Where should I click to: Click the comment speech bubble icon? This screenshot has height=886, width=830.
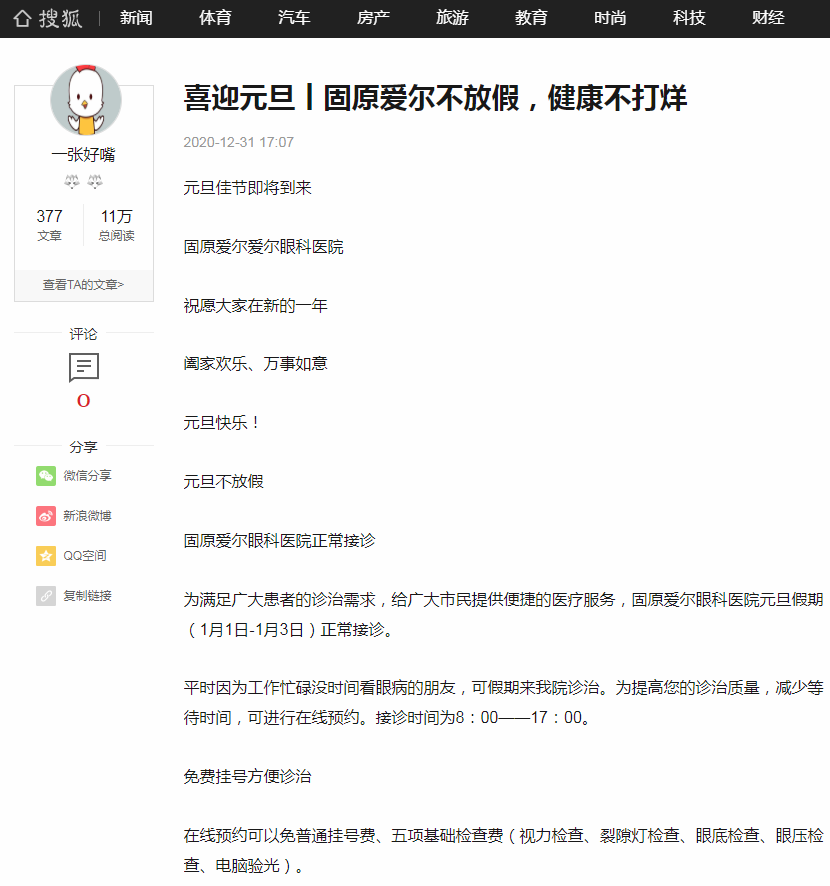pyautogui.click(x=84, y=367)
